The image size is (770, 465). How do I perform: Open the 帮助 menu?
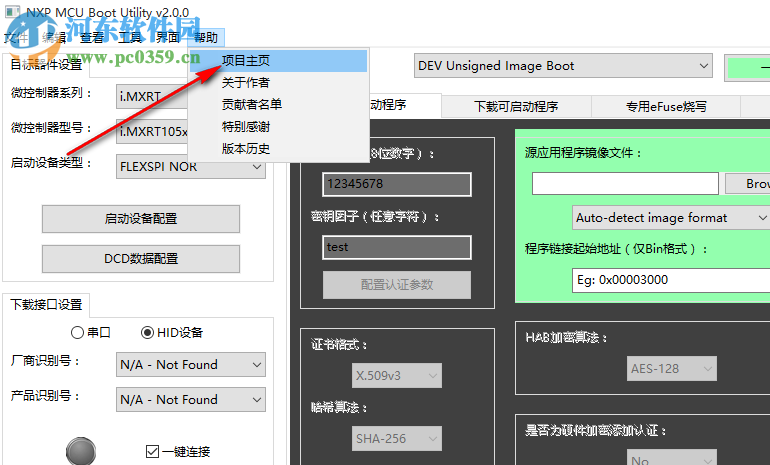click(x=206, y=37)
